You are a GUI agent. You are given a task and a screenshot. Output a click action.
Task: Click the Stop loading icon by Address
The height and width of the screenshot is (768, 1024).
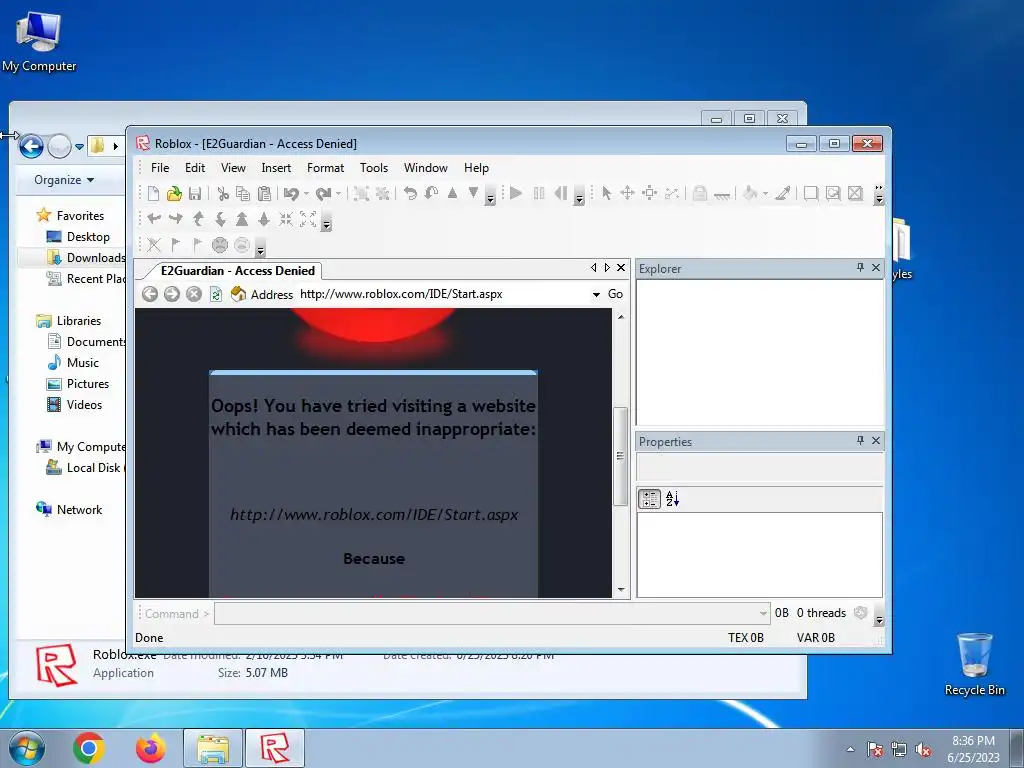coord(193,295)
